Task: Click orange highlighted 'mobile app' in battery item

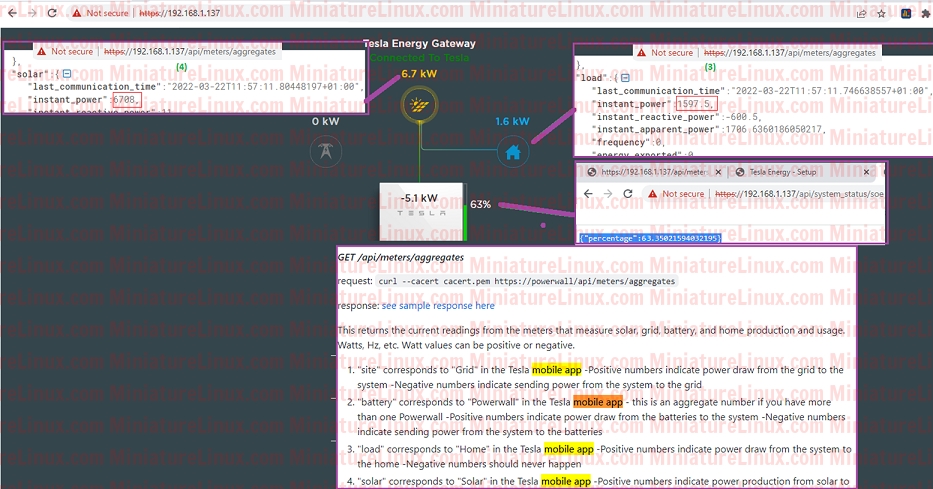Action: [597, 402]
